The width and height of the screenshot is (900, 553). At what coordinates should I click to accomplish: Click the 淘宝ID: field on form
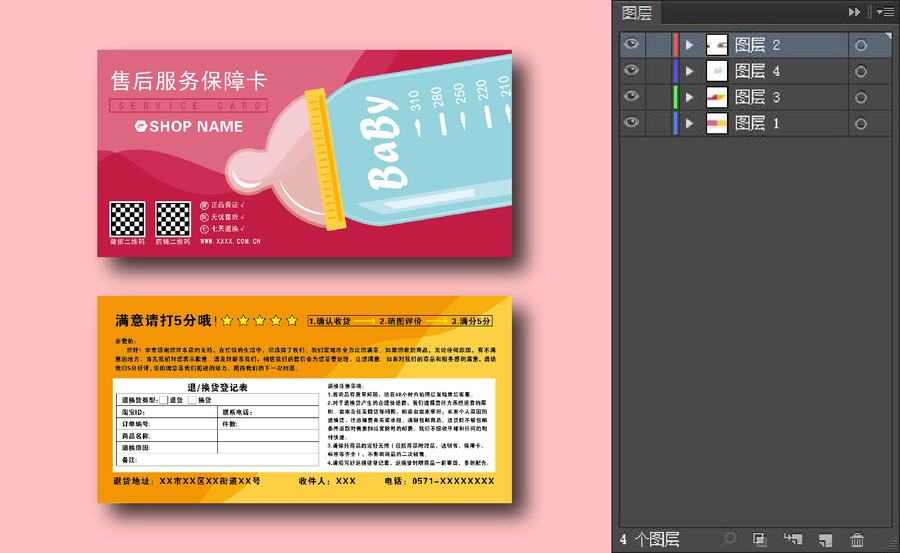pos(167,412)
